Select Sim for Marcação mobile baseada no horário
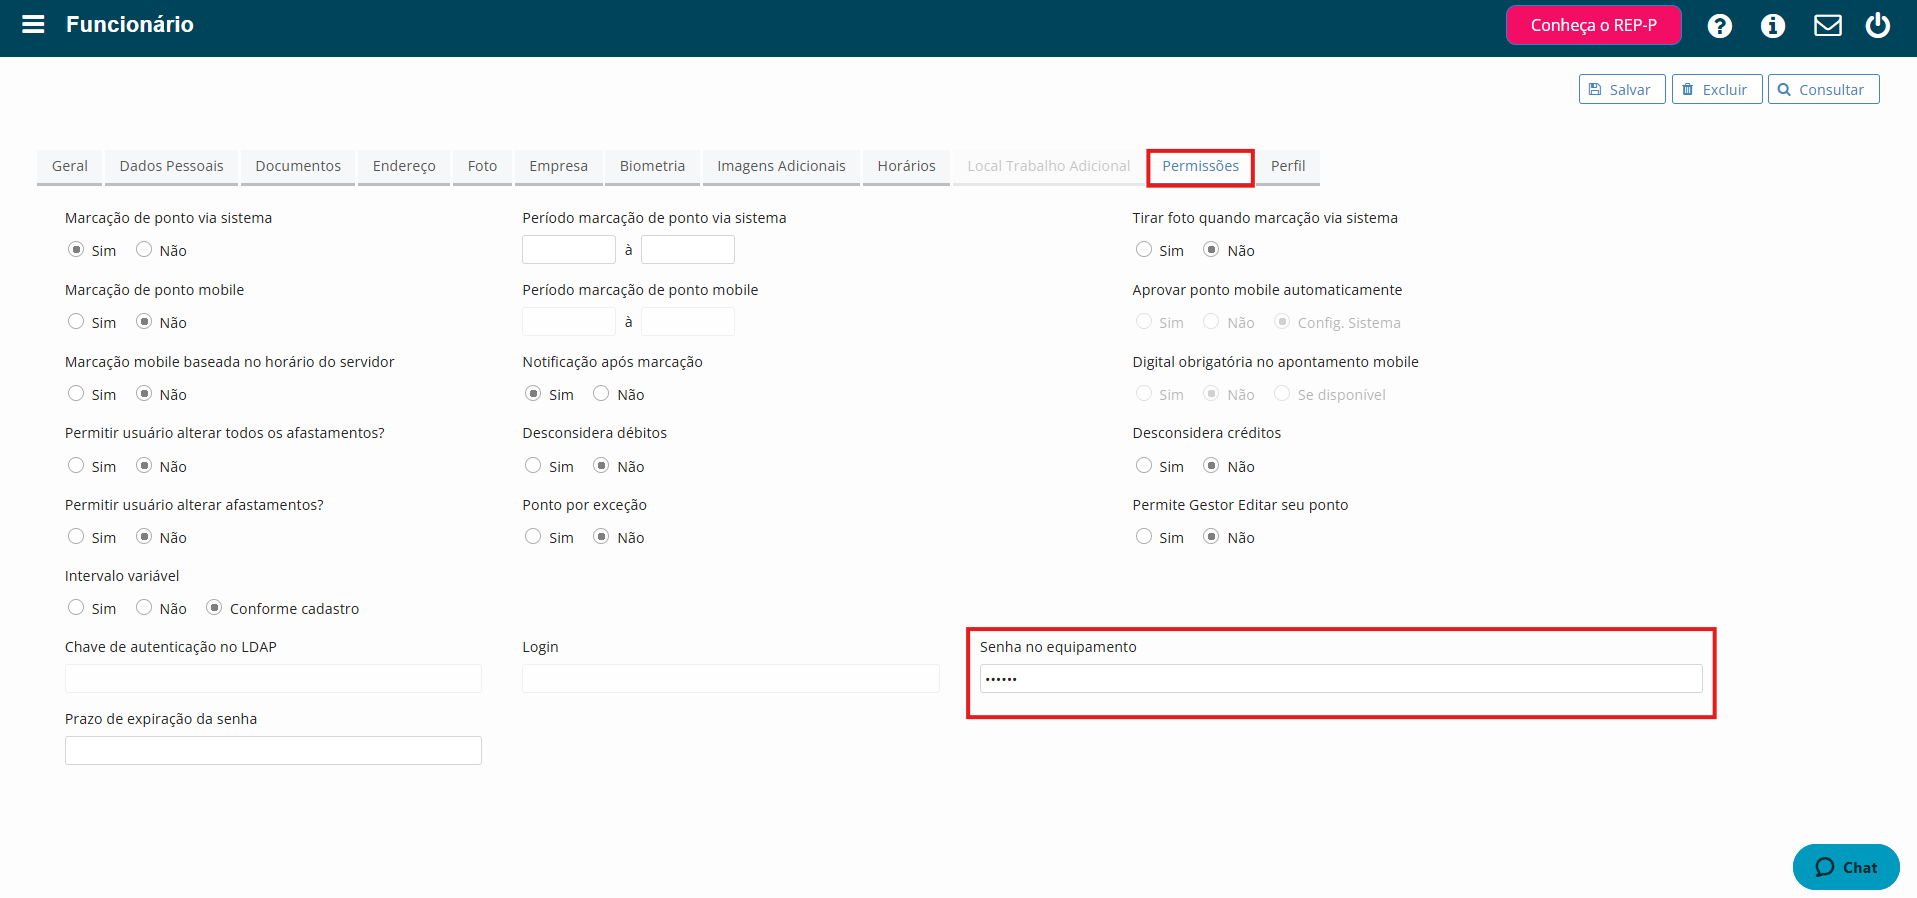1917x898 pixels. pyautogui.click(x=76, y=394)
